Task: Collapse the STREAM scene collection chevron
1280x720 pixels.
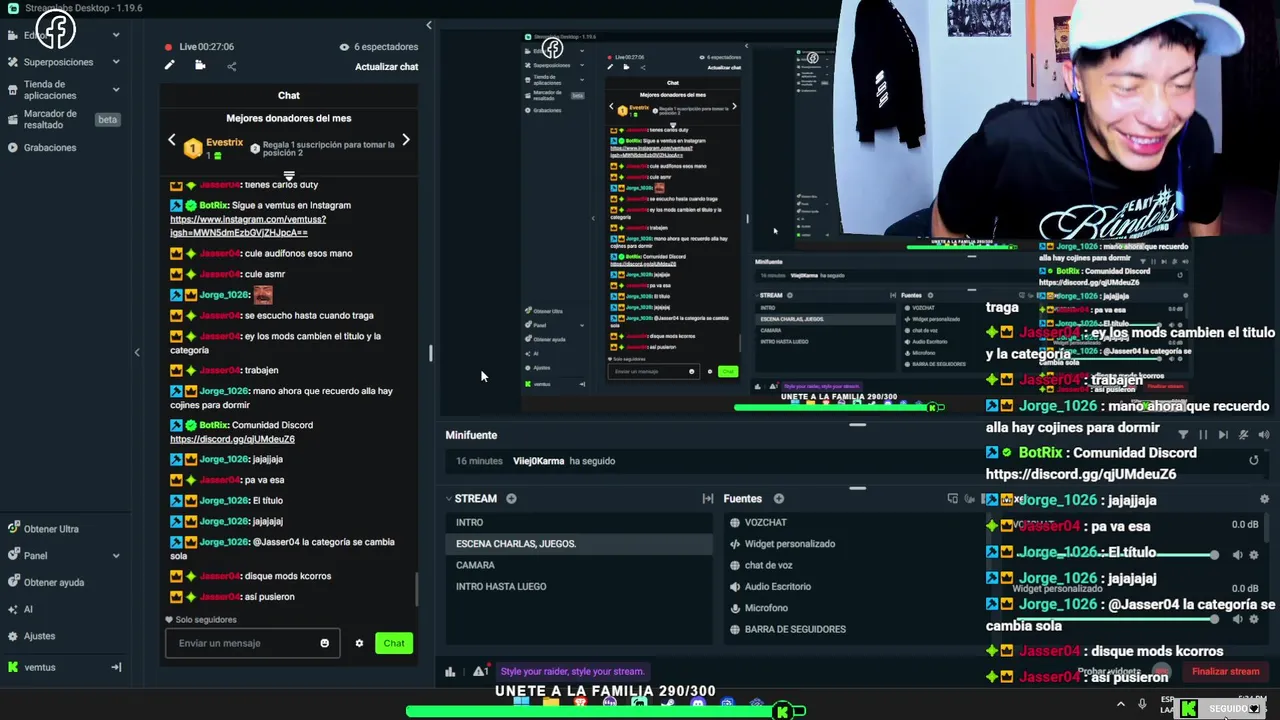Action: click(449, 498)
